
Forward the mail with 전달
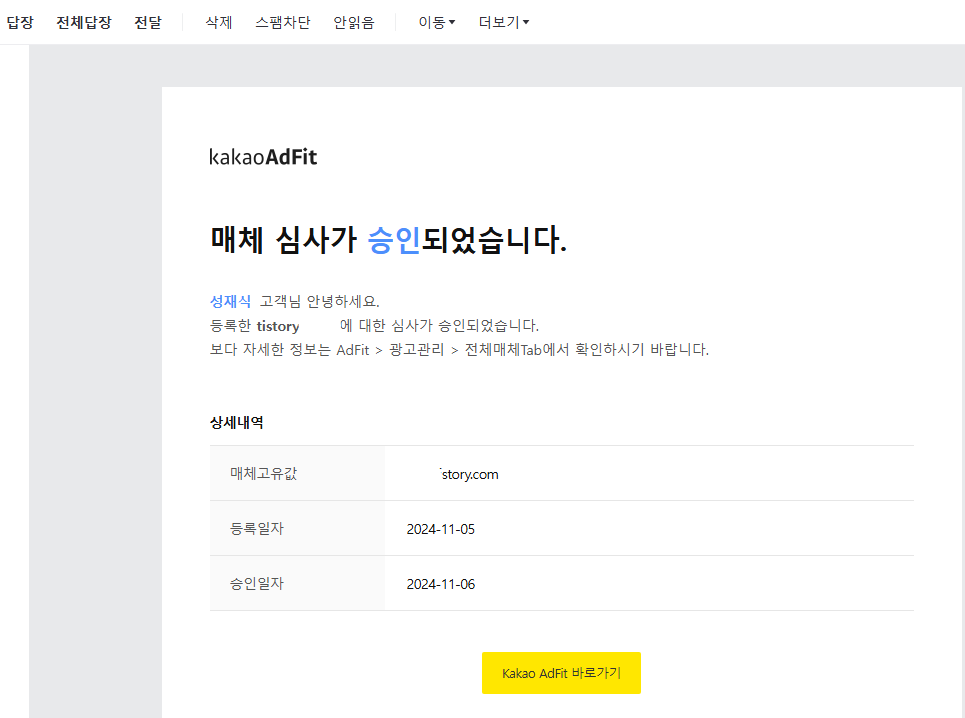pos(148,23)
